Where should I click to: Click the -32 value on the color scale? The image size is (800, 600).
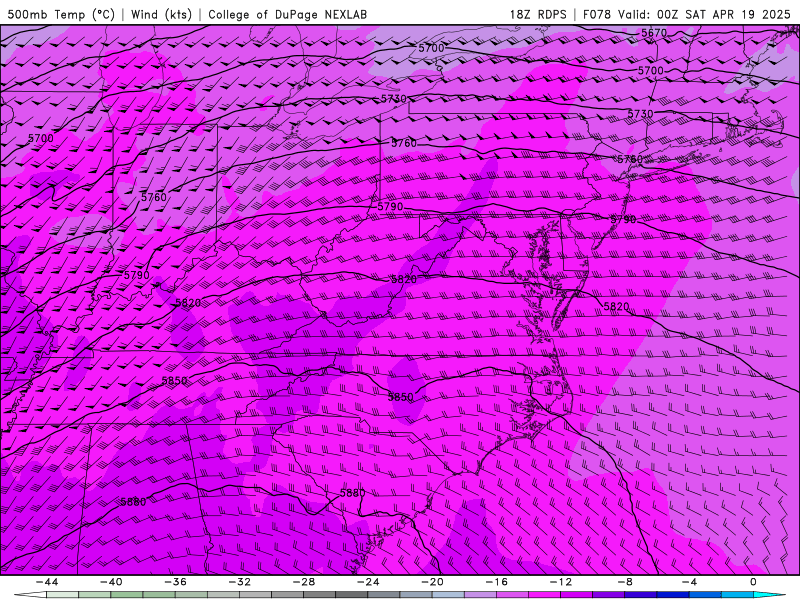tap(240, 582)
